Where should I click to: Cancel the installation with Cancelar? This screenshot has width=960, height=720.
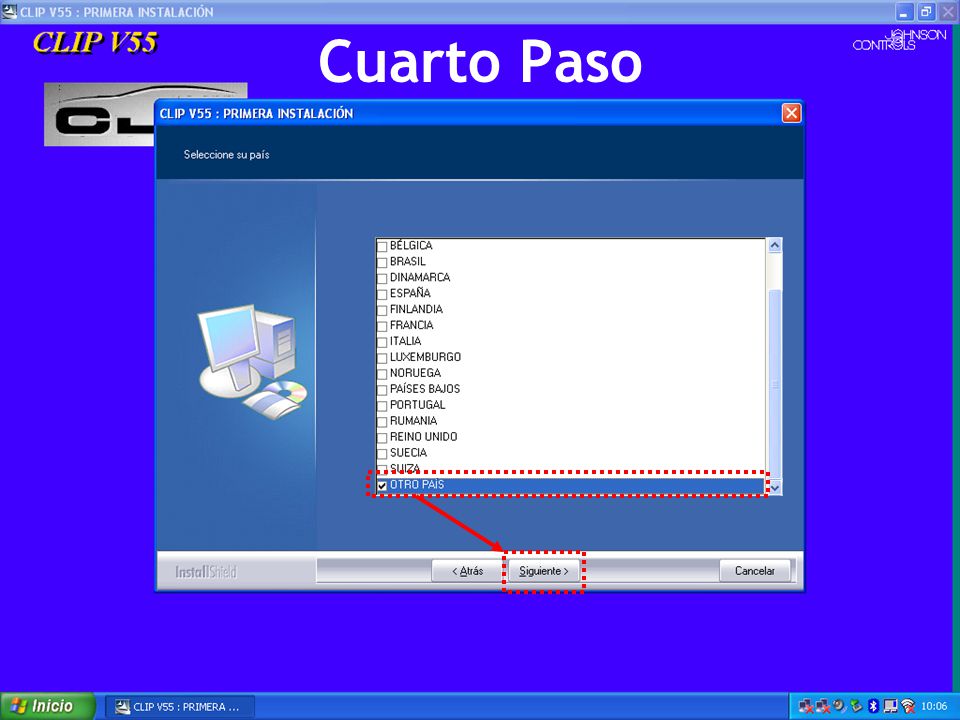click(754, 571)
